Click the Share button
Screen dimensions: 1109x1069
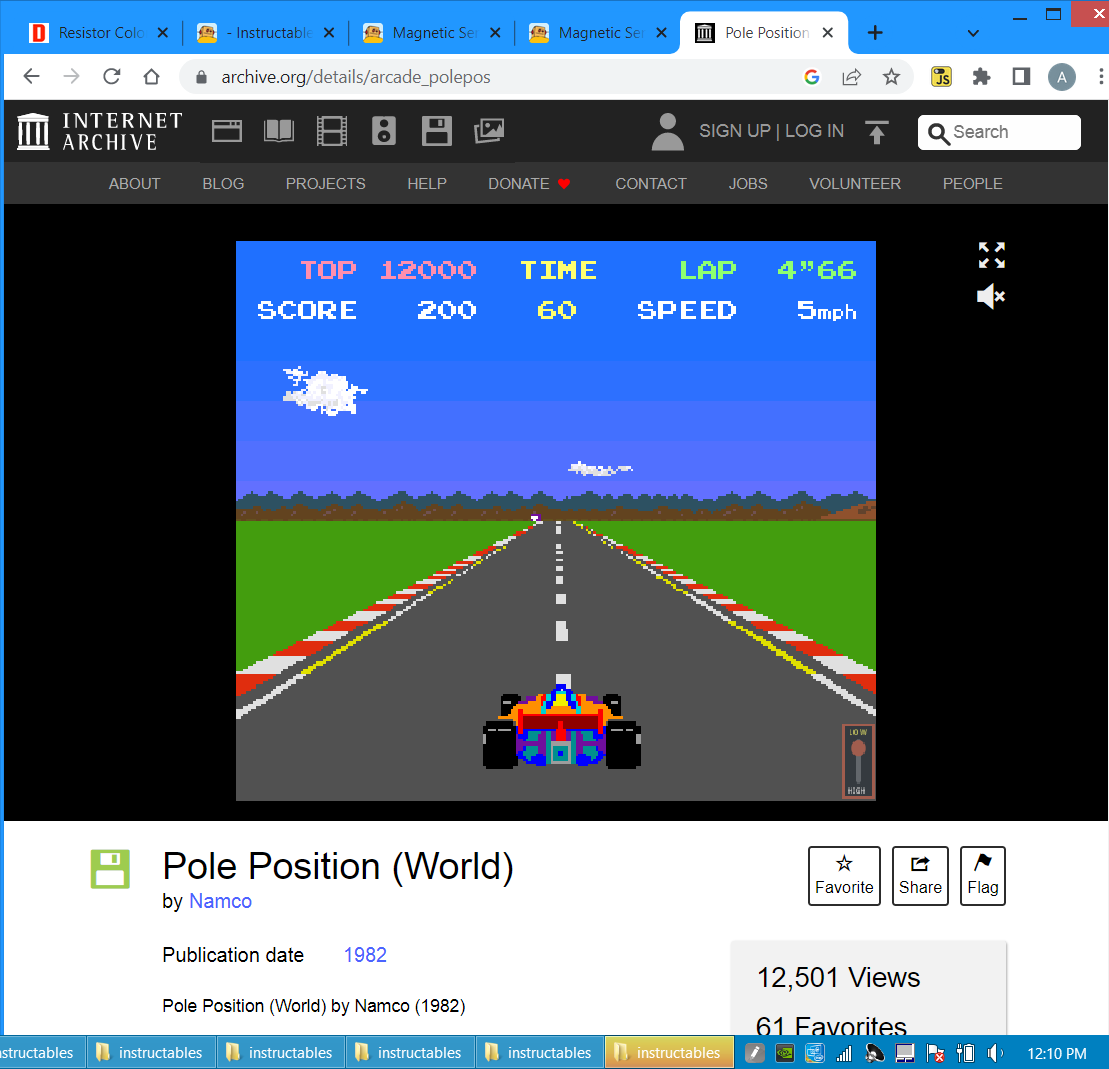pyautogui.click(x=919, y=876)
